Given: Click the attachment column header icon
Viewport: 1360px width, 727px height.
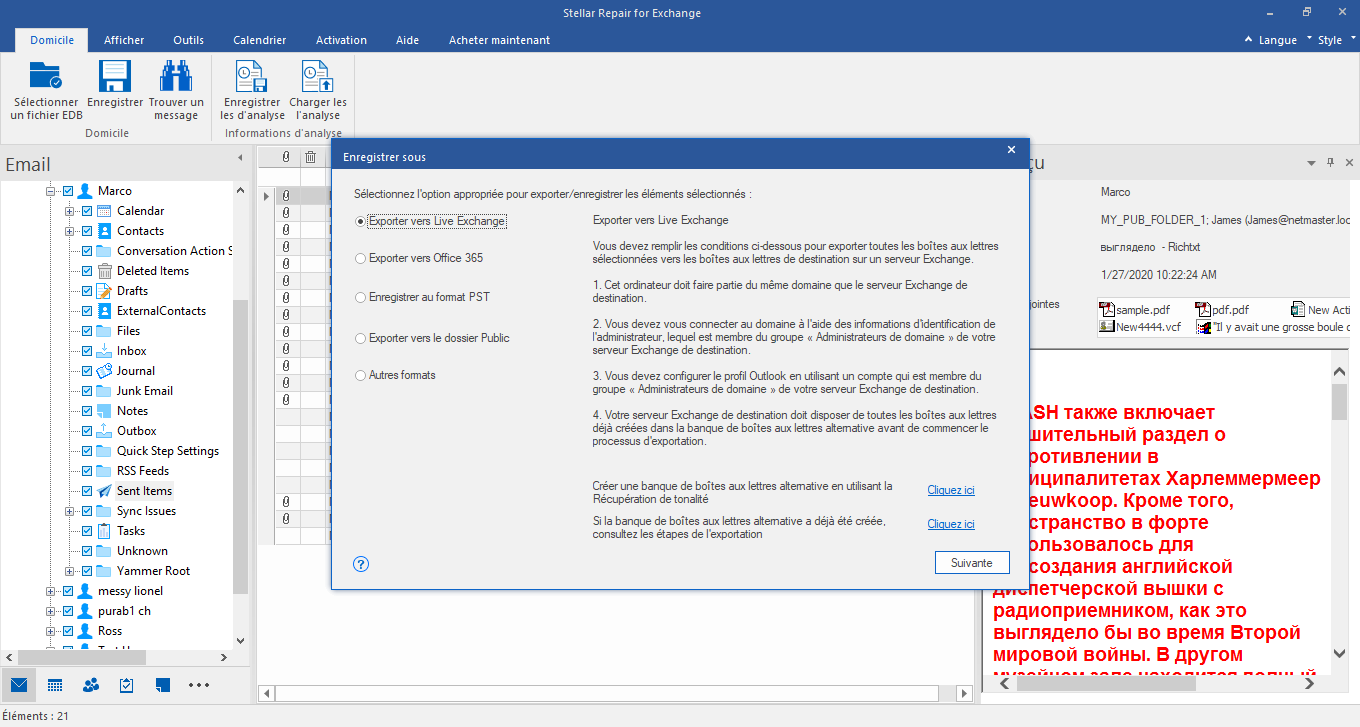Looking at the screenshot, I should [x=286, y=157].
